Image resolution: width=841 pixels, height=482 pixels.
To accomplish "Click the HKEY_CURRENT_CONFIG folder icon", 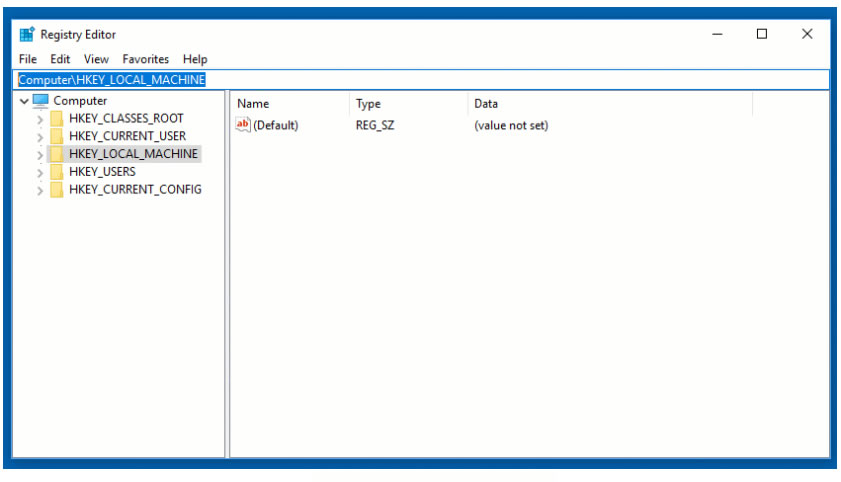I will (x=56, y=189).
